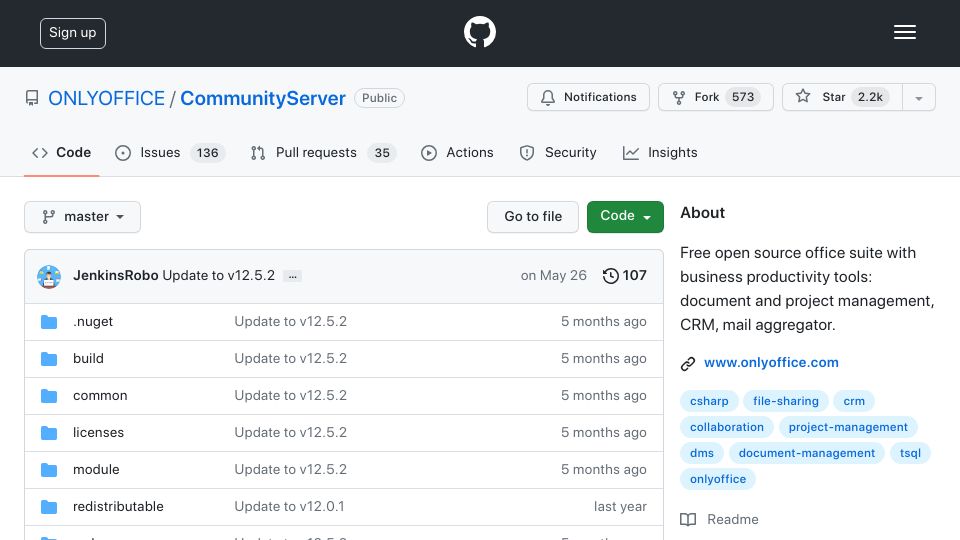The height and width of the screenshot is (540, 960).
Task: Click the JenkinsRobo avatar image
Action: pyautogui.click(x=49, y=276)
